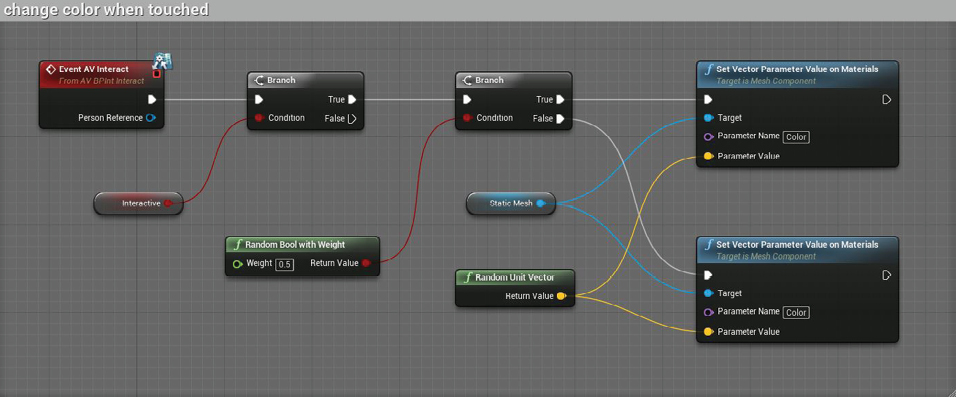Click the lower Set Vector node's exec output pin
This screenshot has width=956, height=397.
coord(887,276)
